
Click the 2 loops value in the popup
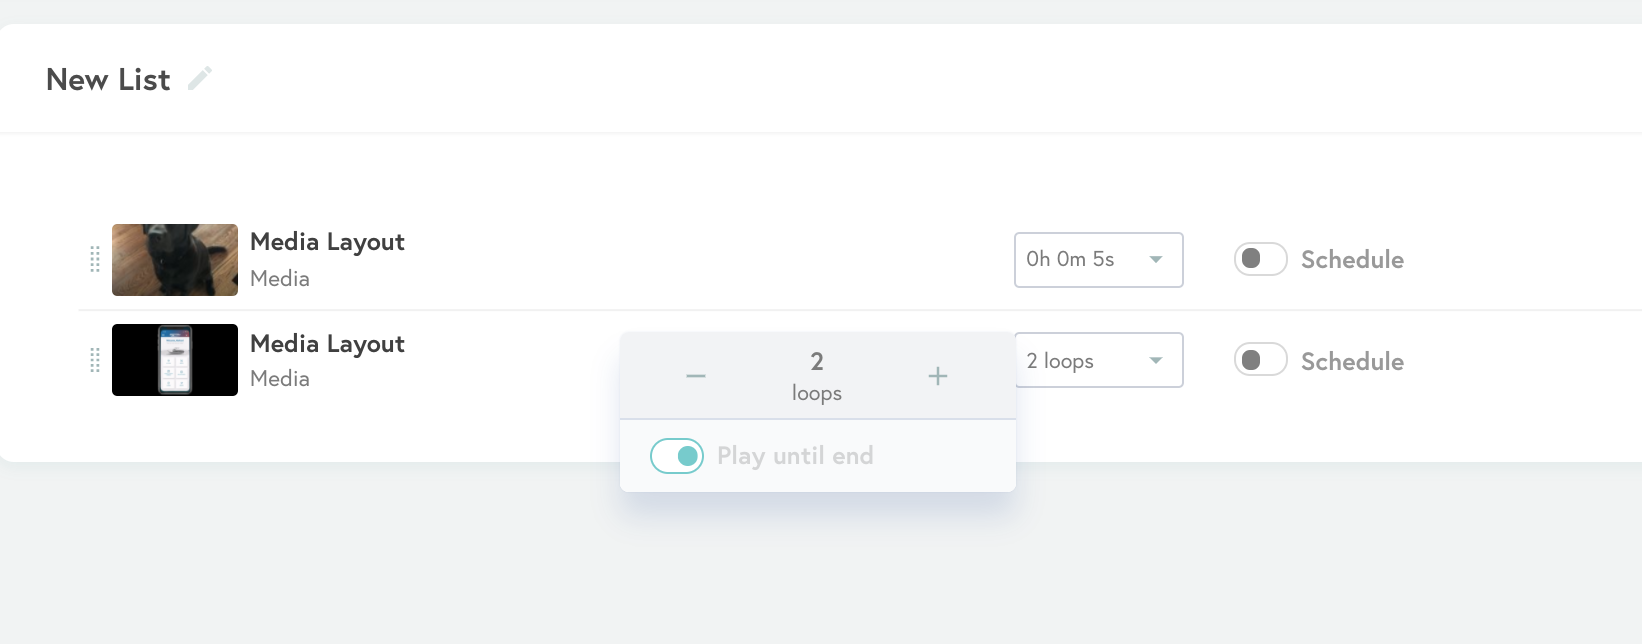[x=817, y=376]
